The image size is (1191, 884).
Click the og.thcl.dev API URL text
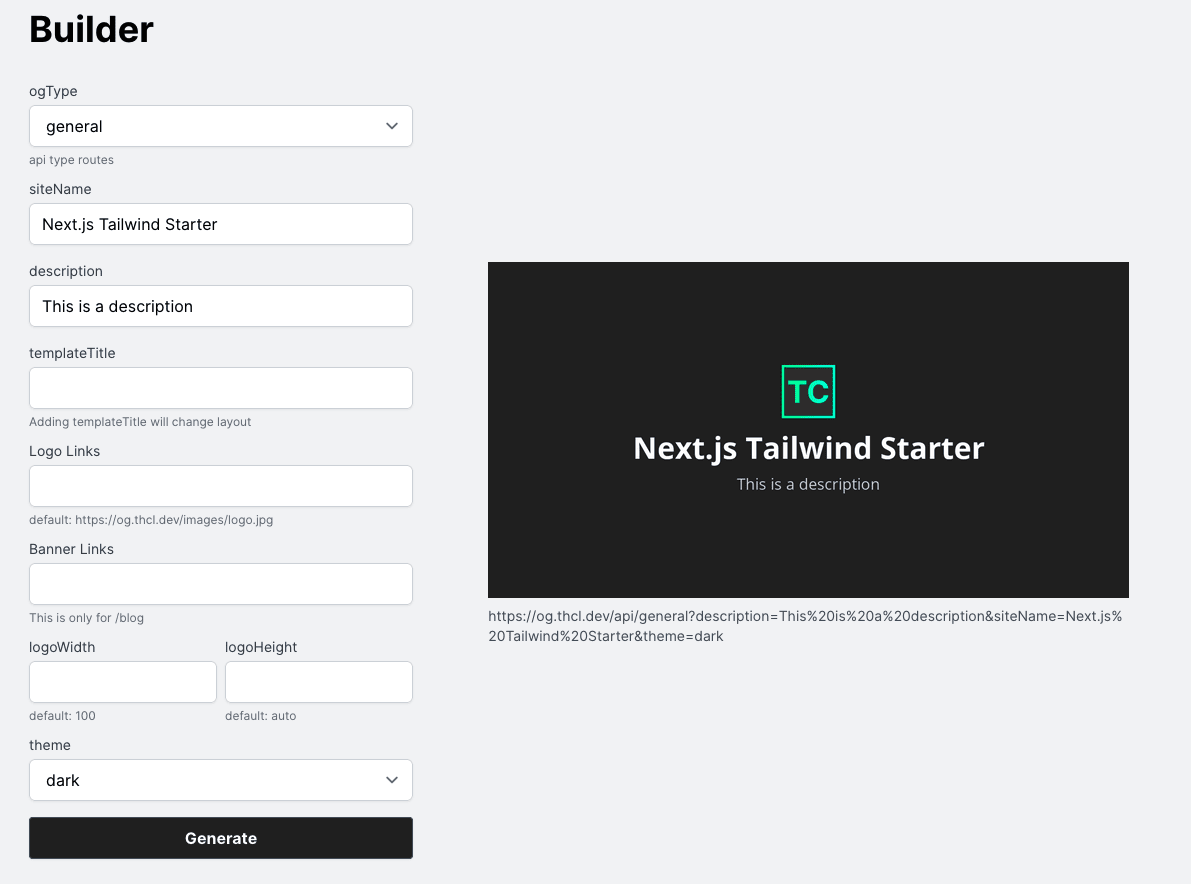point(805,626)
